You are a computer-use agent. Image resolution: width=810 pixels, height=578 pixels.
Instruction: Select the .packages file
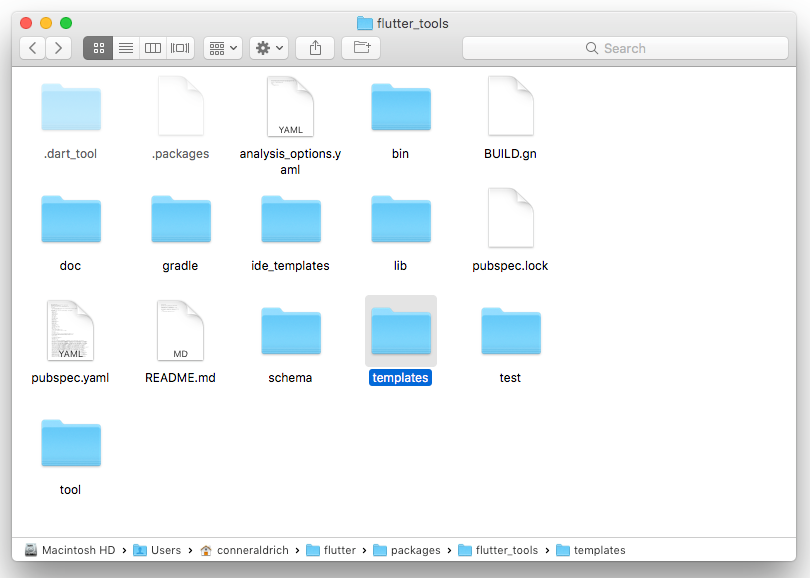tap(180, 106)
